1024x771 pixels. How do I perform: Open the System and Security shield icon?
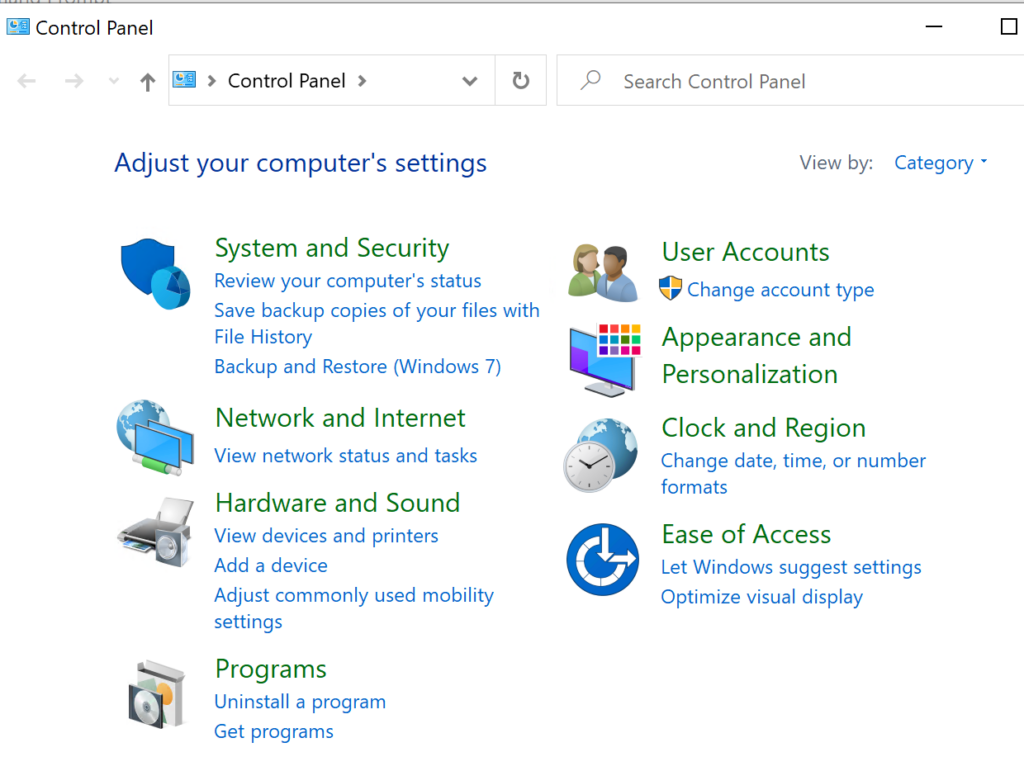[x=155, y=274]
